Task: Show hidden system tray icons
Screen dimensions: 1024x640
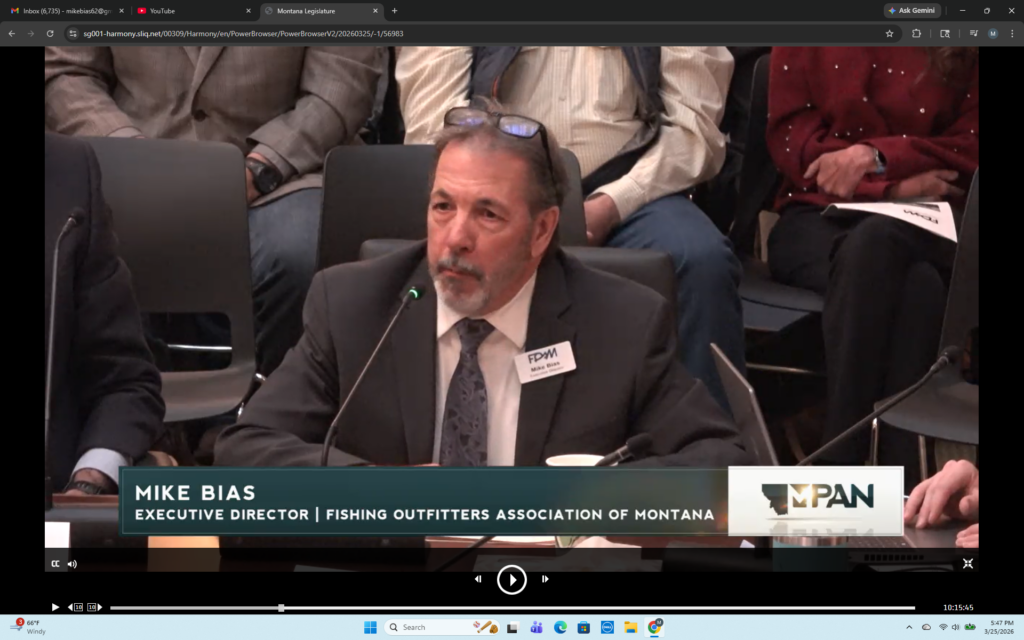Action: pos(909,627)
